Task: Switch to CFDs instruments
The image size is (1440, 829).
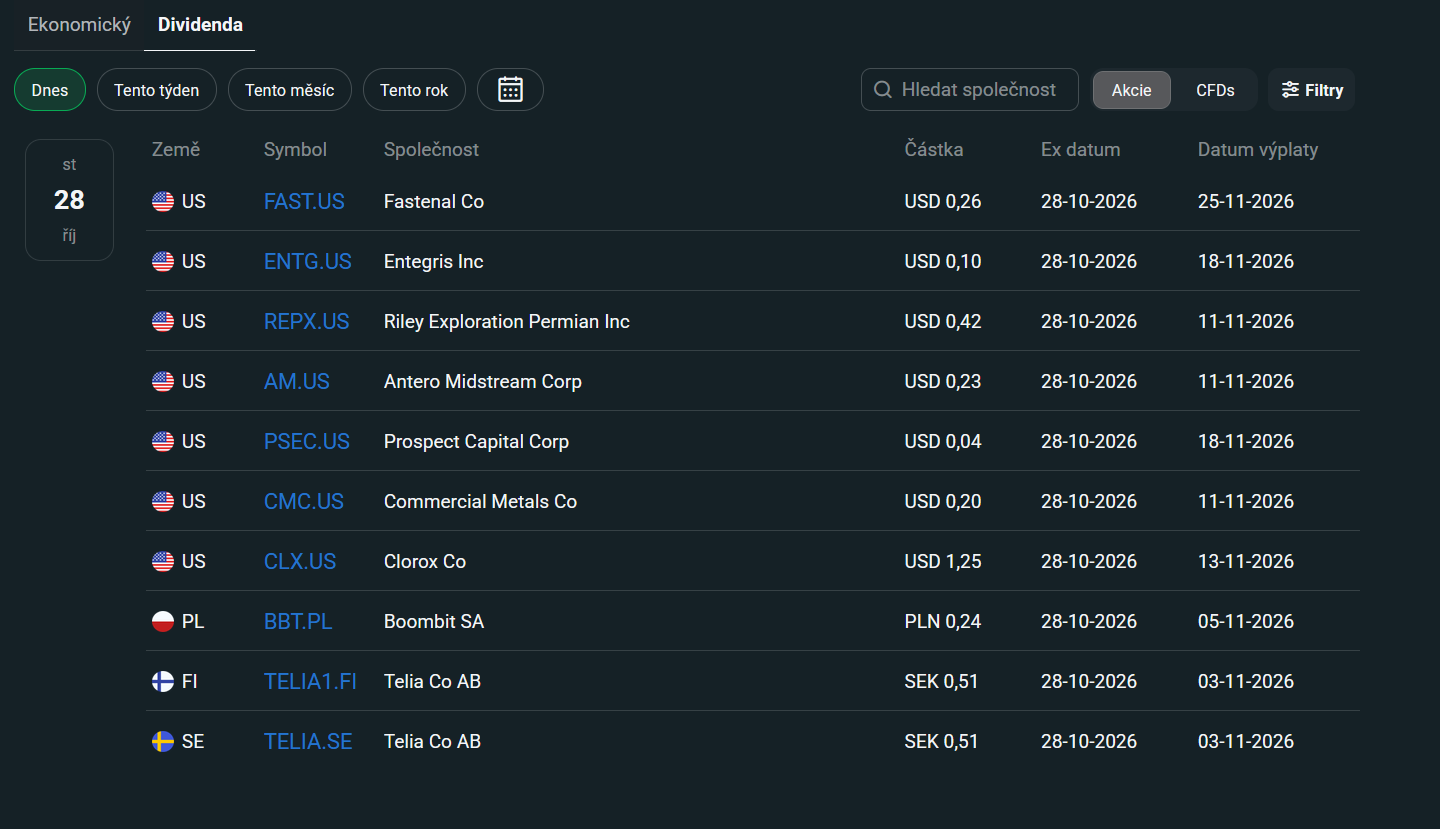Action: (1215, 90)
